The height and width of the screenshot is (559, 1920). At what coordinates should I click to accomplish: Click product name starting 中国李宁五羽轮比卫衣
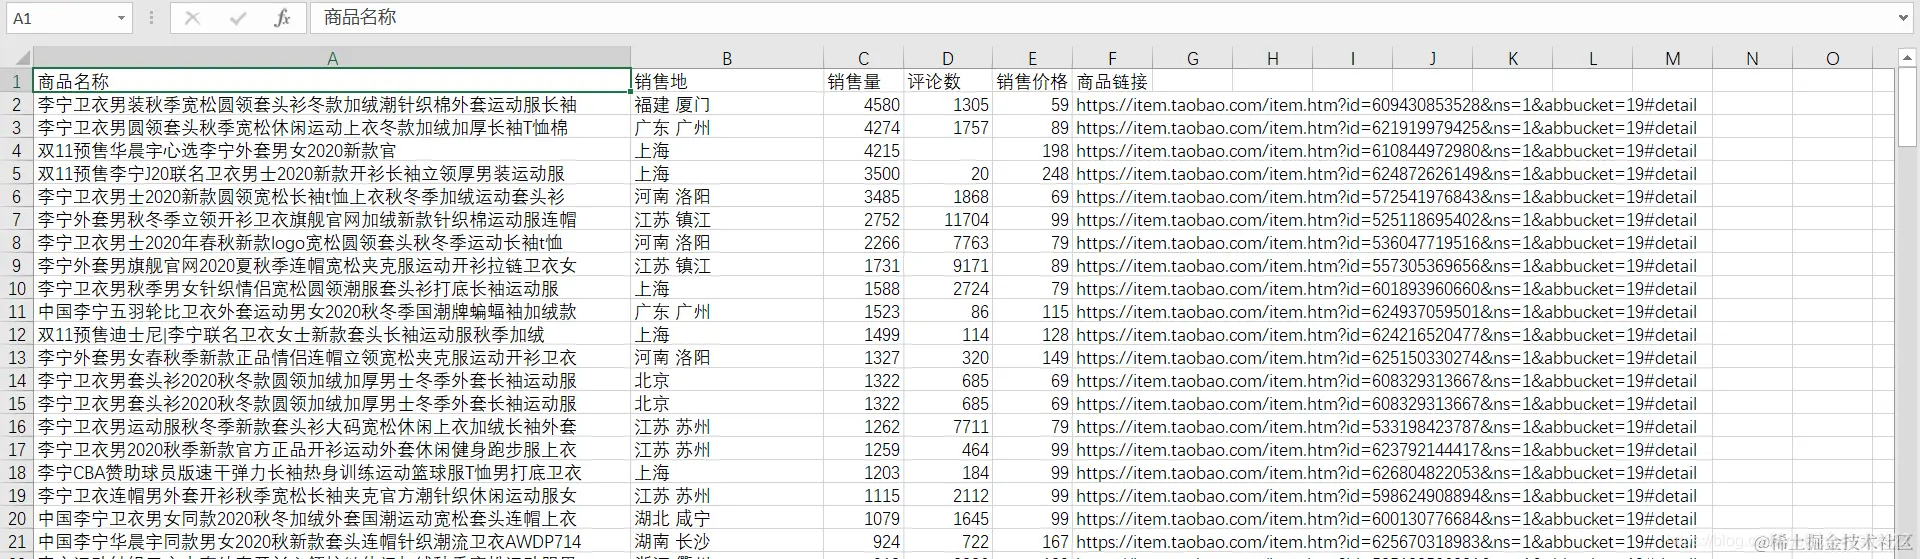[x=332, y=311]
